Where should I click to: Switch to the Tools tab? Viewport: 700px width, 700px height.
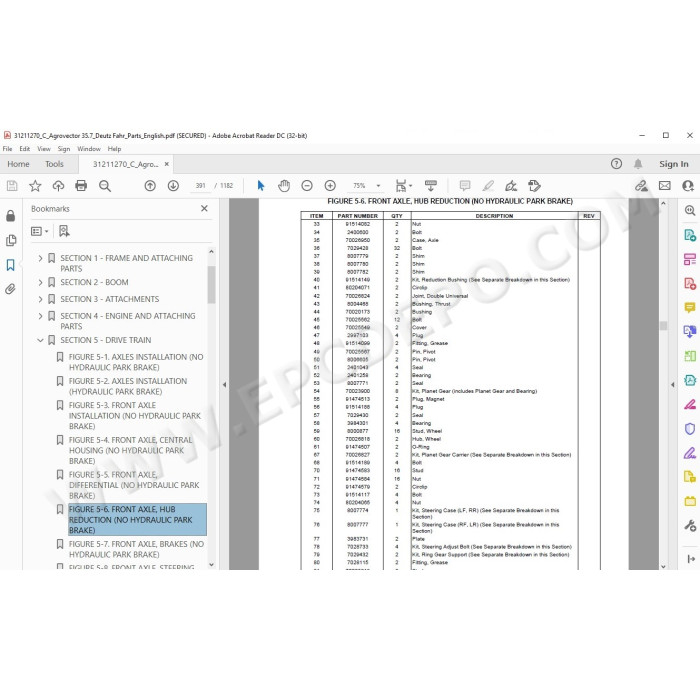[x=54, y=164]
